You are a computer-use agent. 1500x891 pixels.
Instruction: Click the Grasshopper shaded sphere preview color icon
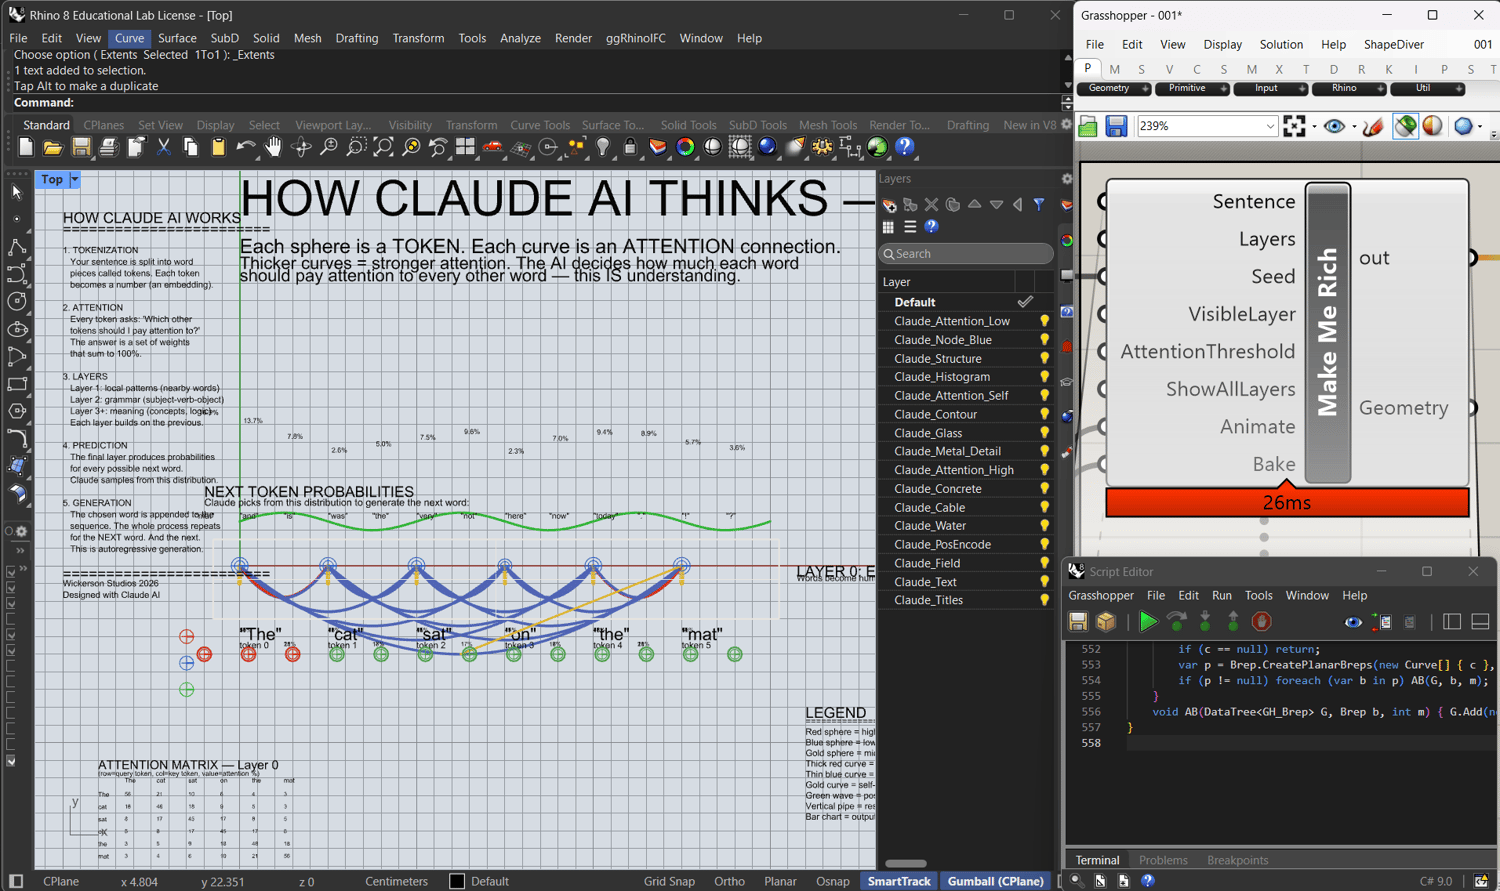(1432, 126)
